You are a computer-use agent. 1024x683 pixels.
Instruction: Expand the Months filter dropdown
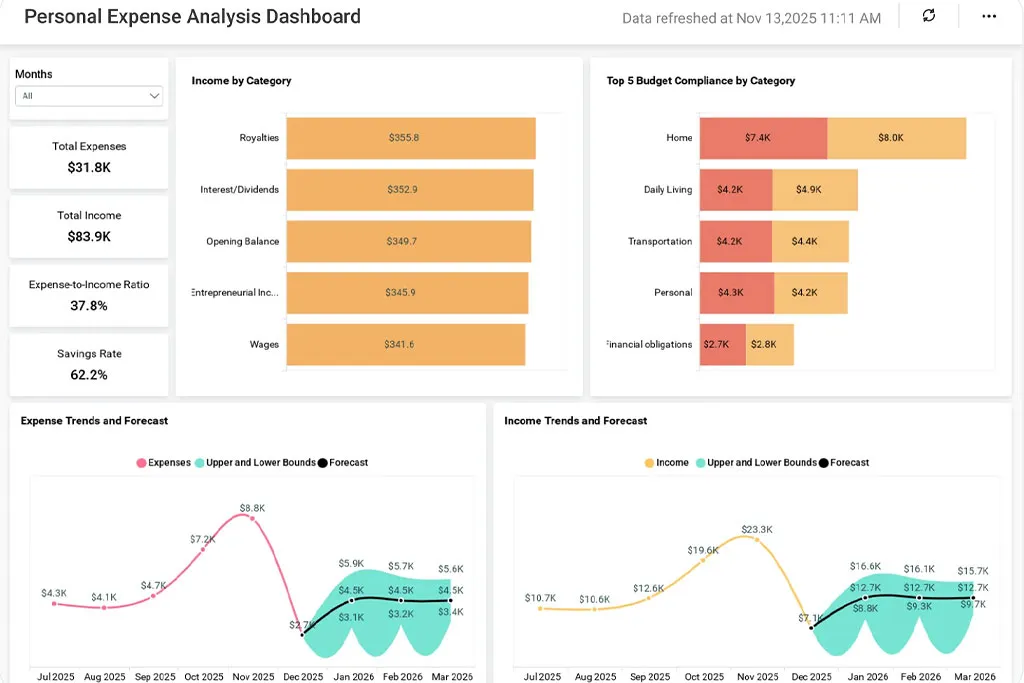pos(89,96)
